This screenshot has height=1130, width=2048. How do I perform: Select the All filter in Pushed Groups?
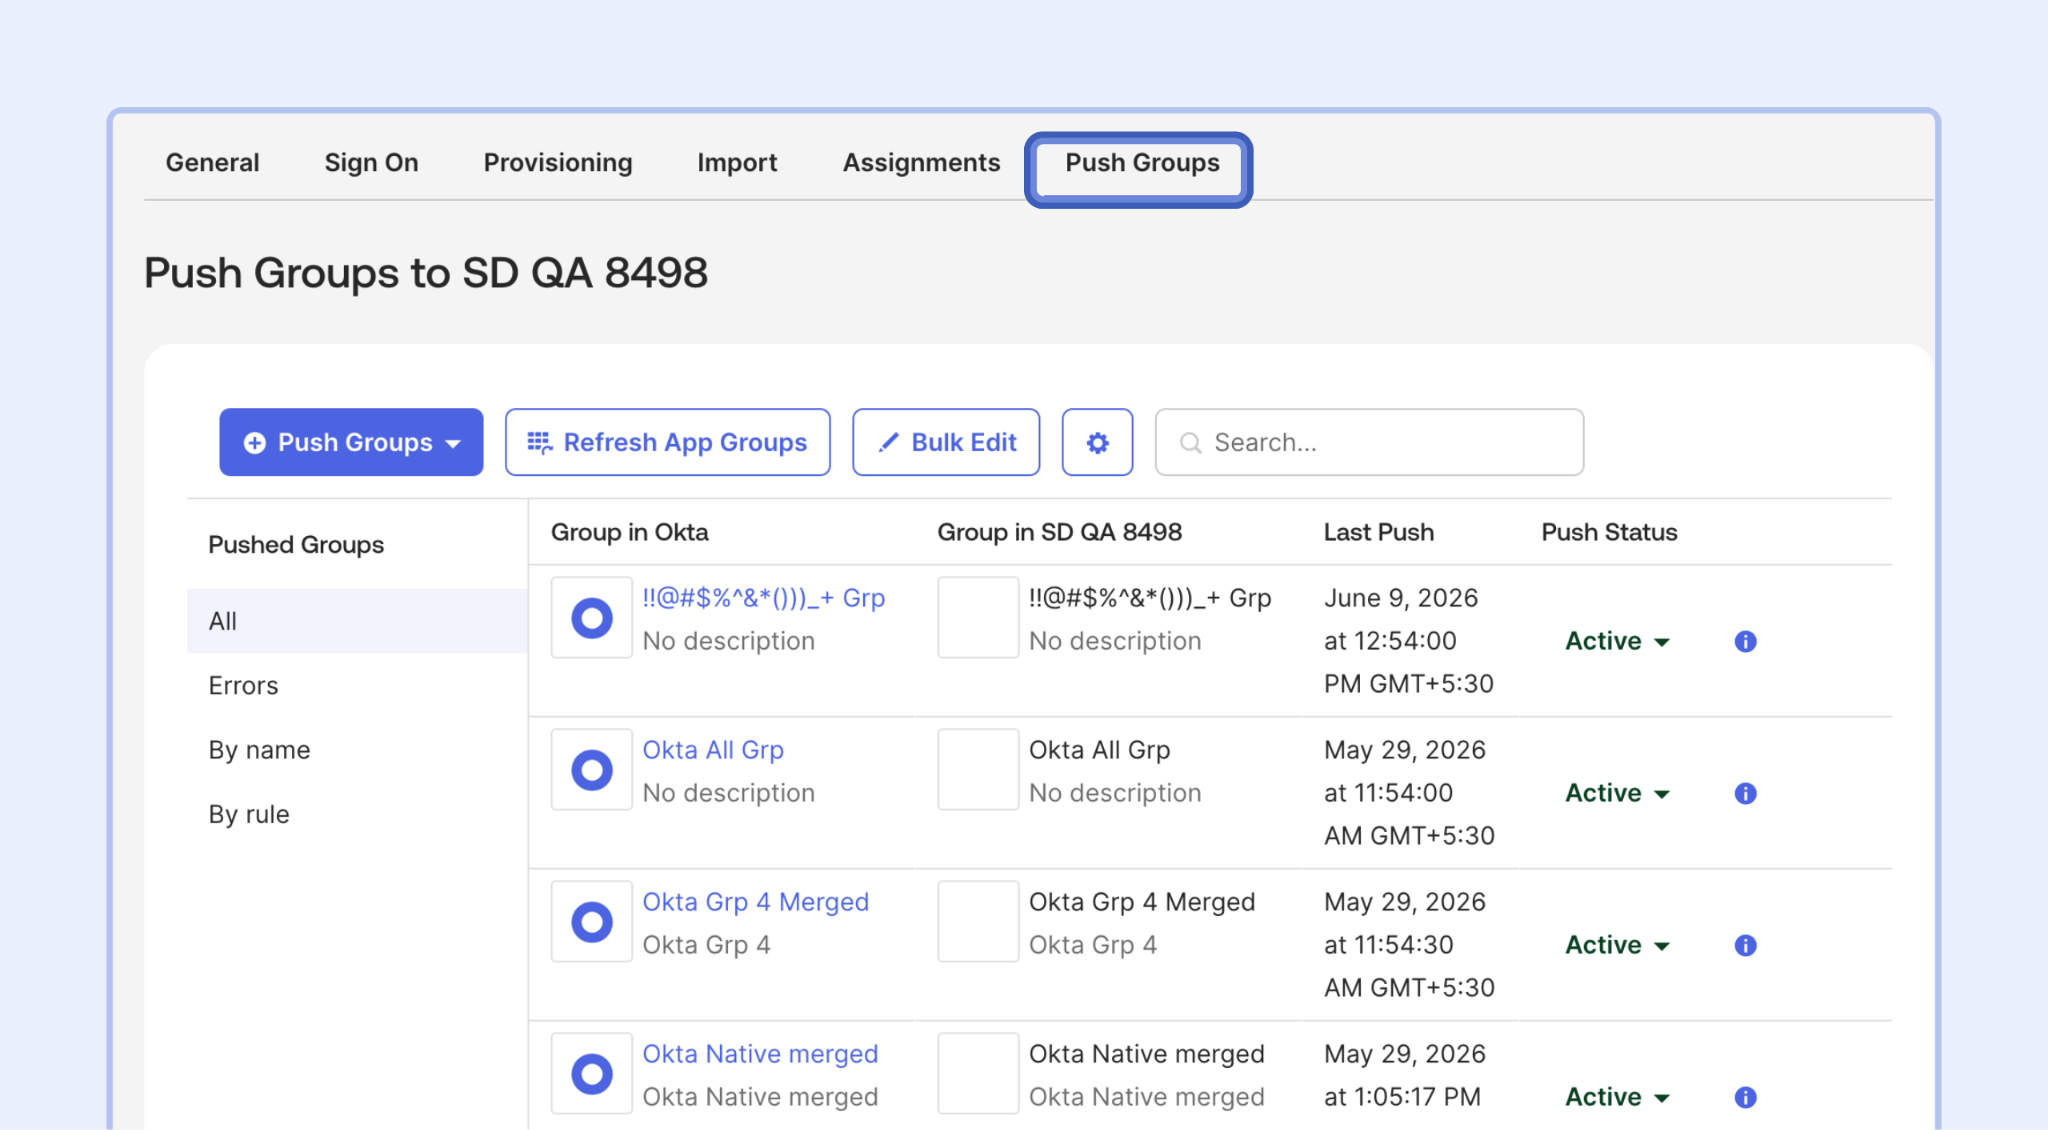[357, 621]
